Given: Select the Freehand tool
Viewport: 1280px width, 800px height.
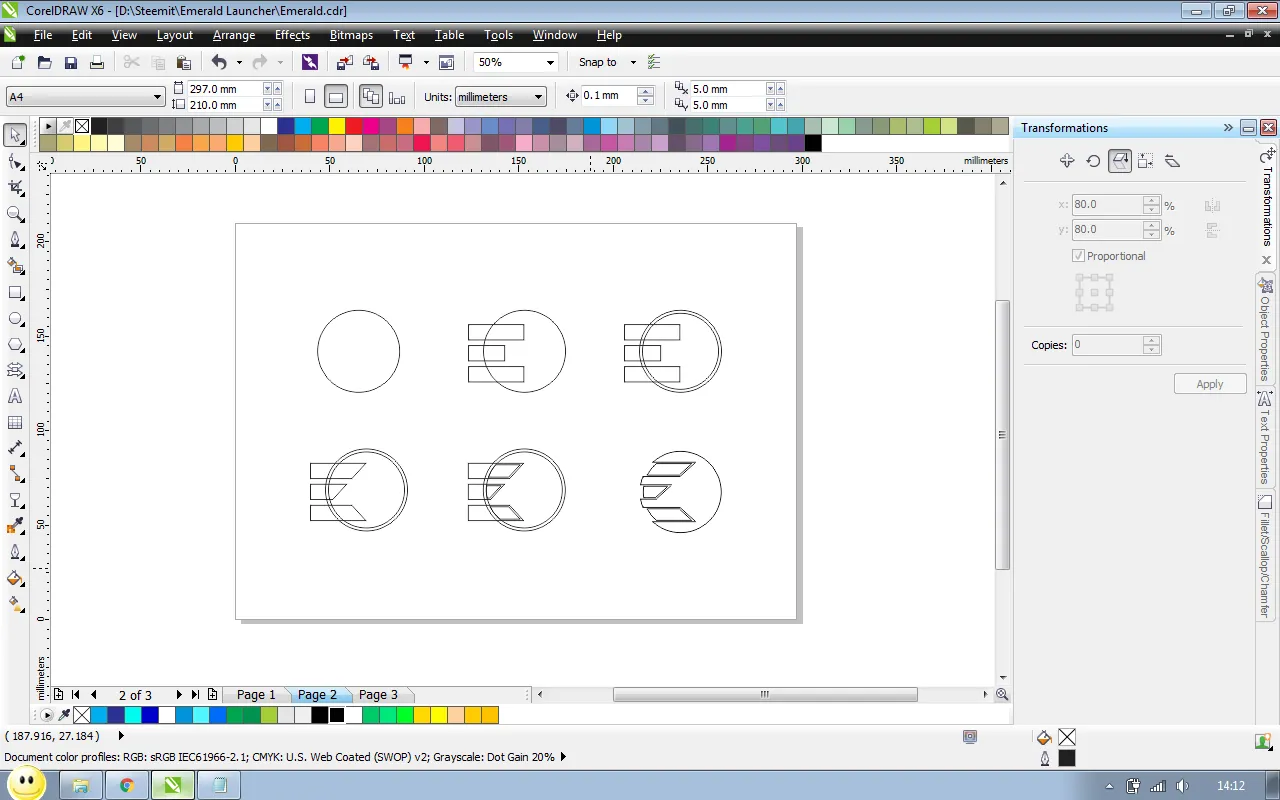Looking at the screenshot, I should pos(15,240).
